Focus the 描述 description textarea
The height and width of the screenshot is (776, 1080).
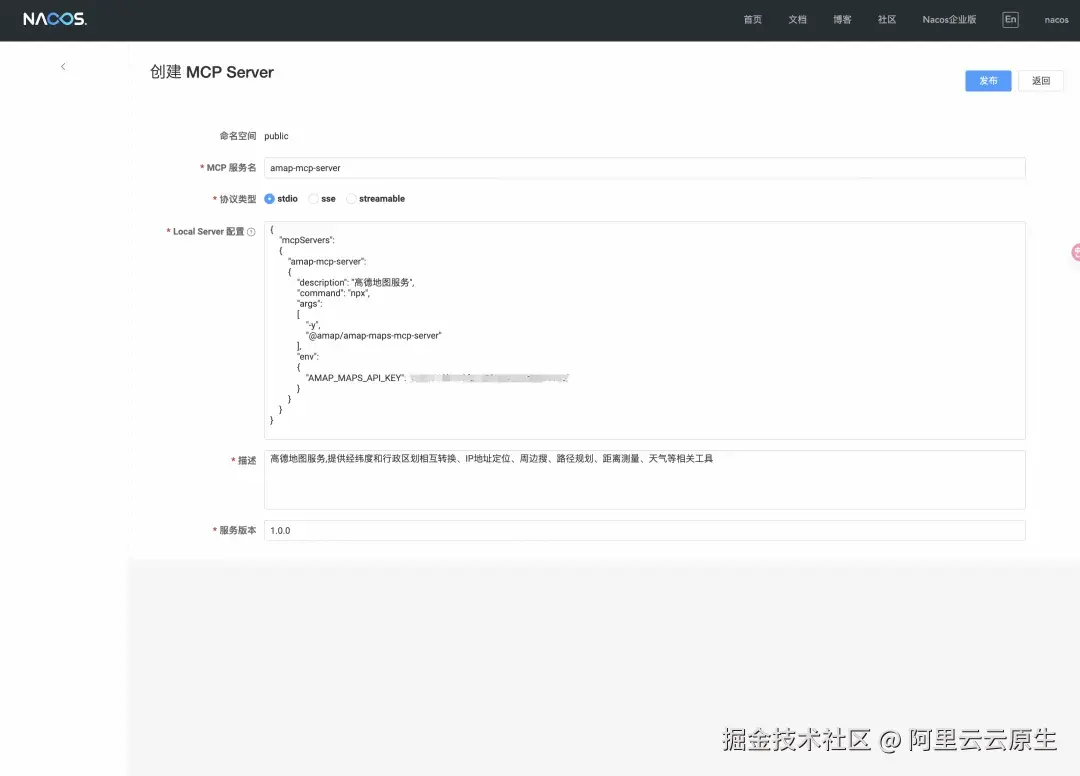click(645, 480)
